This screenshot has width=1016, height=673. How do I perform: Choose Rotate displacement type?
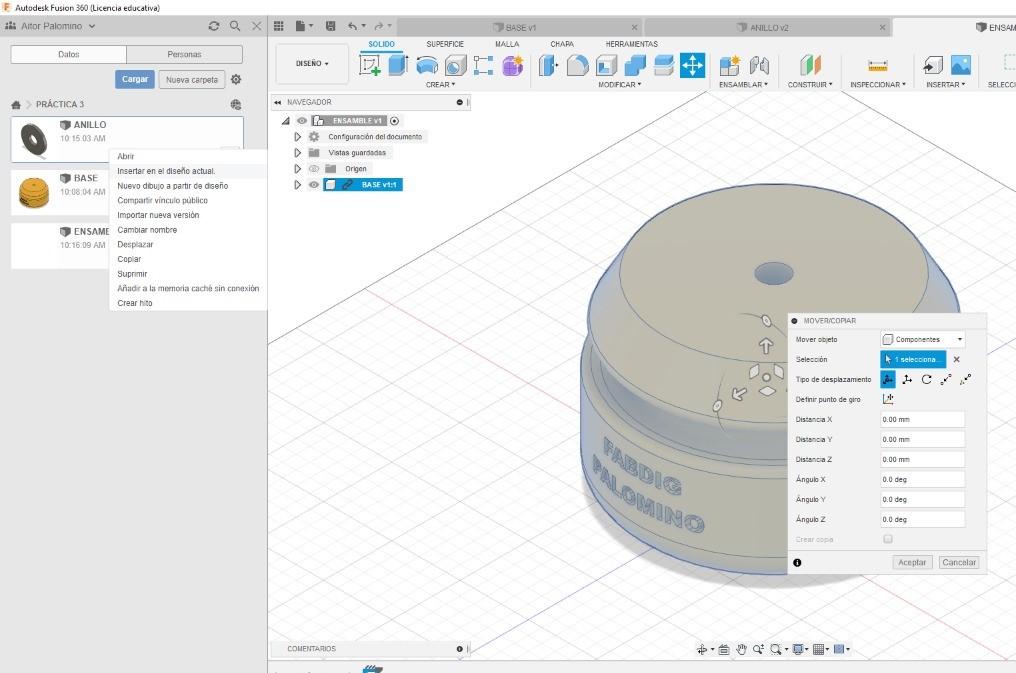coord(927,380)
